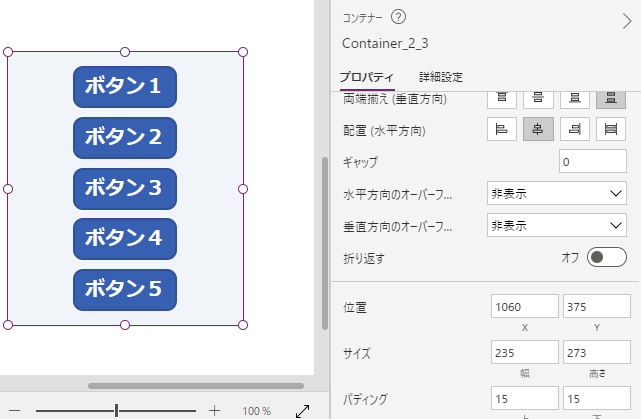Click the fit-to-window expand icon
641x419 pixels.
(303, 411)
